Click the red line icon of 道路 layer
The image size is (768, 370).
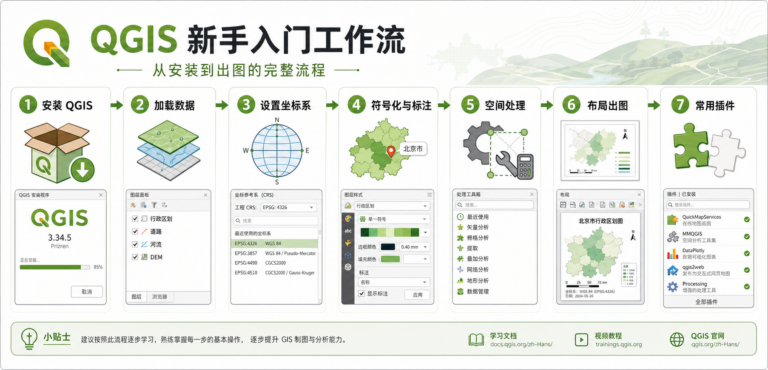(x=144, y=231)
